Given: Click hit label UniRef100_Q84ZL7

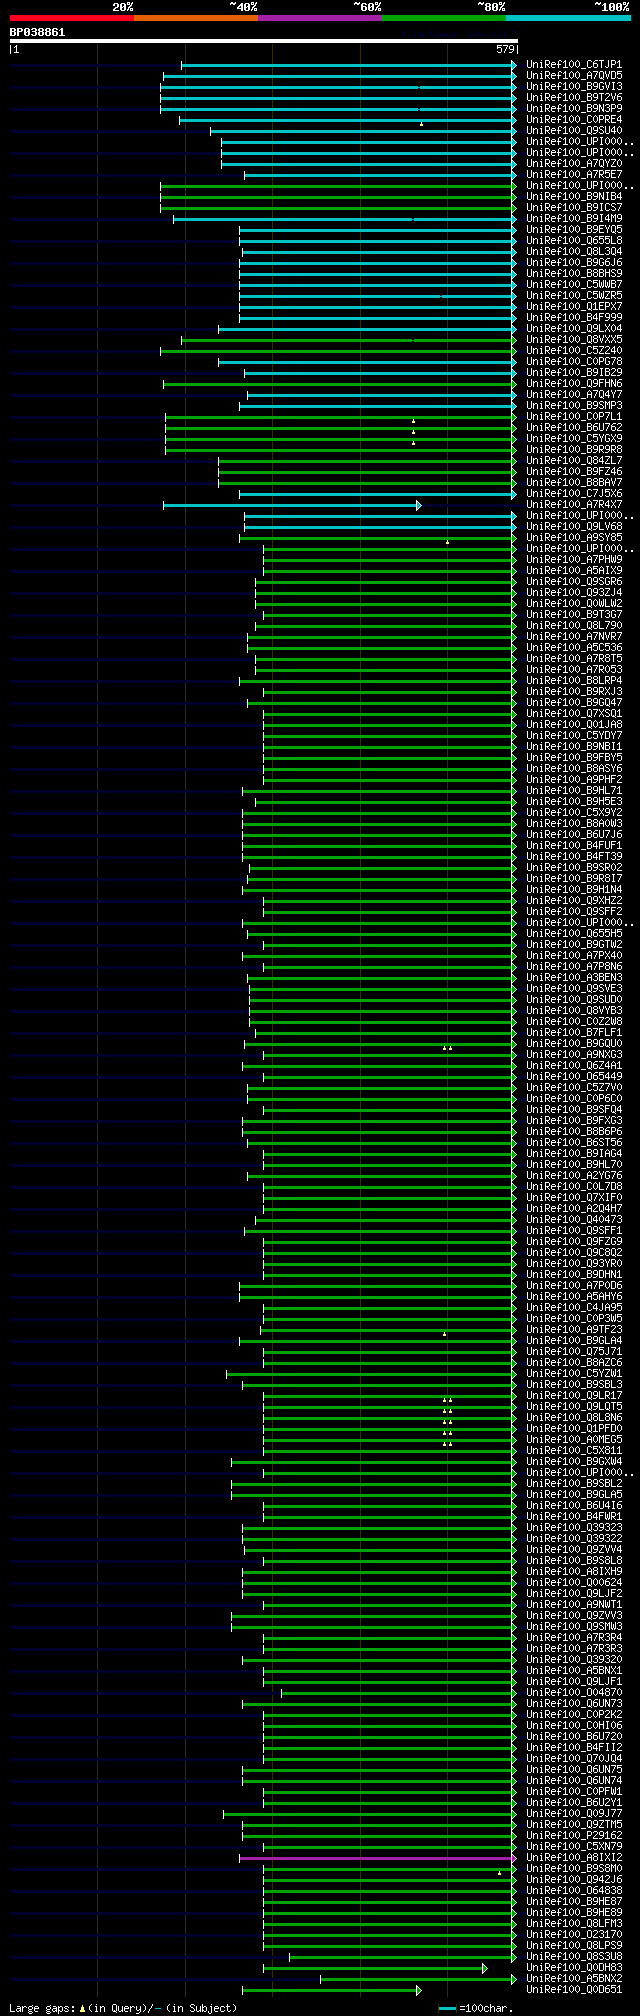Looking at the screenshot, I should (574, 460).
